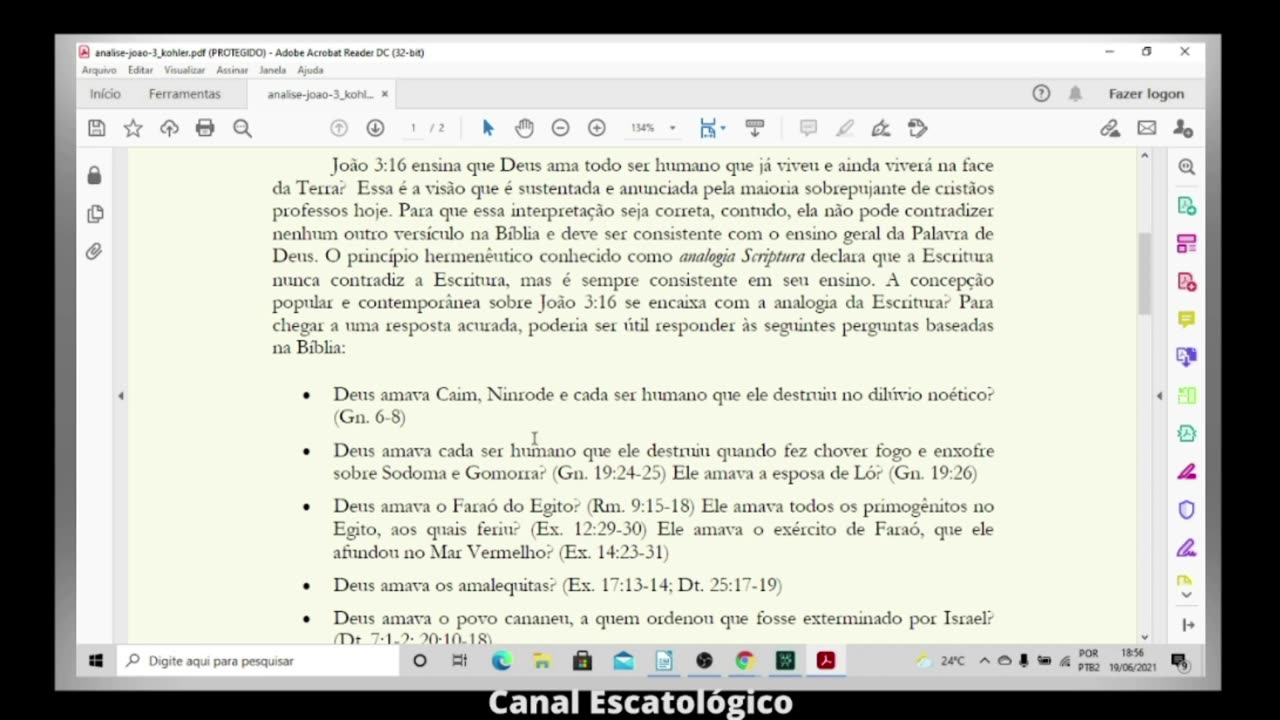Click scrollbar down arrow

1144,637
